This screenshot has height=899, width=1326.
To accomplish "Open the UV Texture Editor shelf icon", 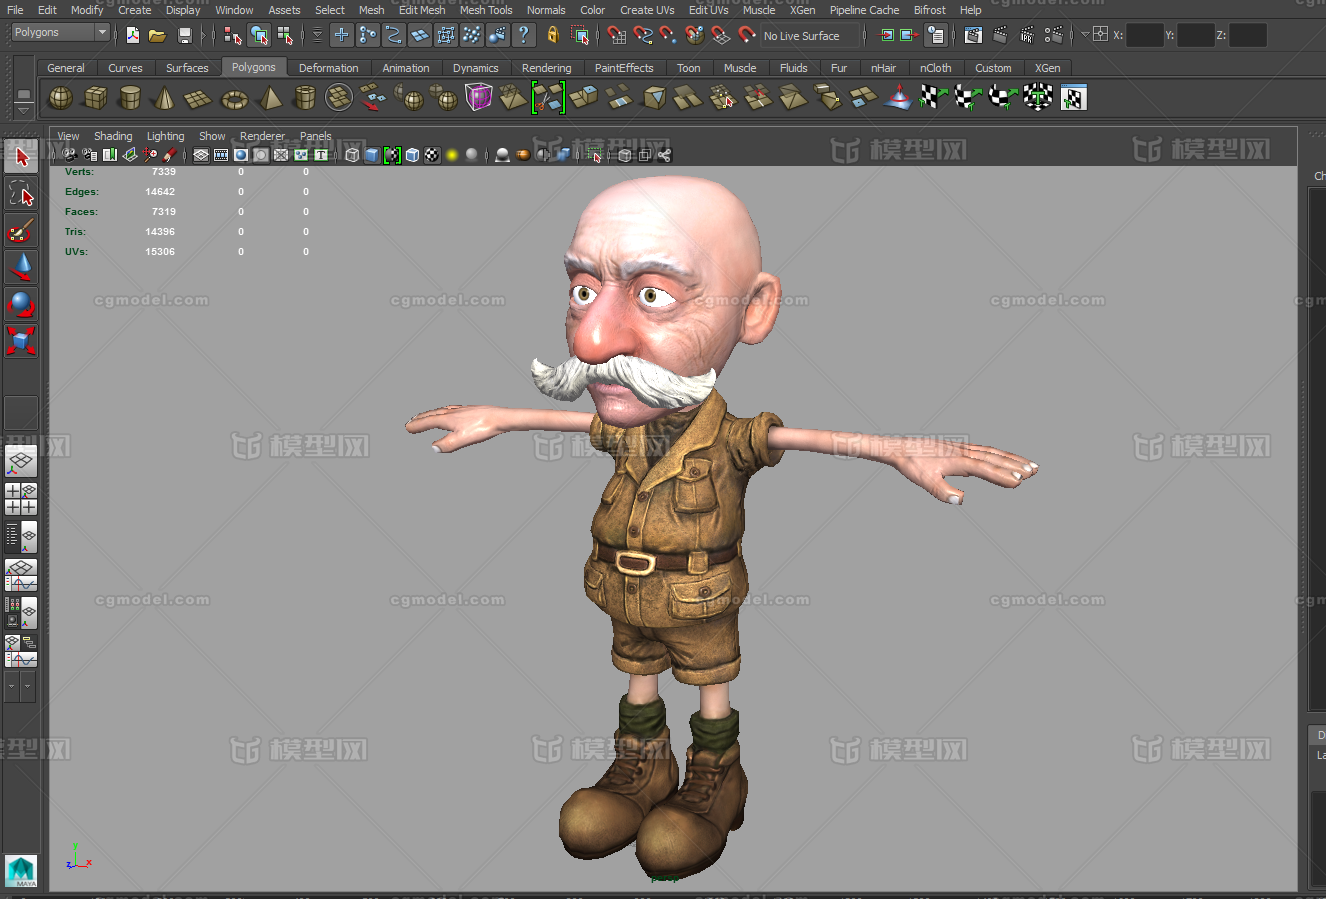I will 1073,97.
